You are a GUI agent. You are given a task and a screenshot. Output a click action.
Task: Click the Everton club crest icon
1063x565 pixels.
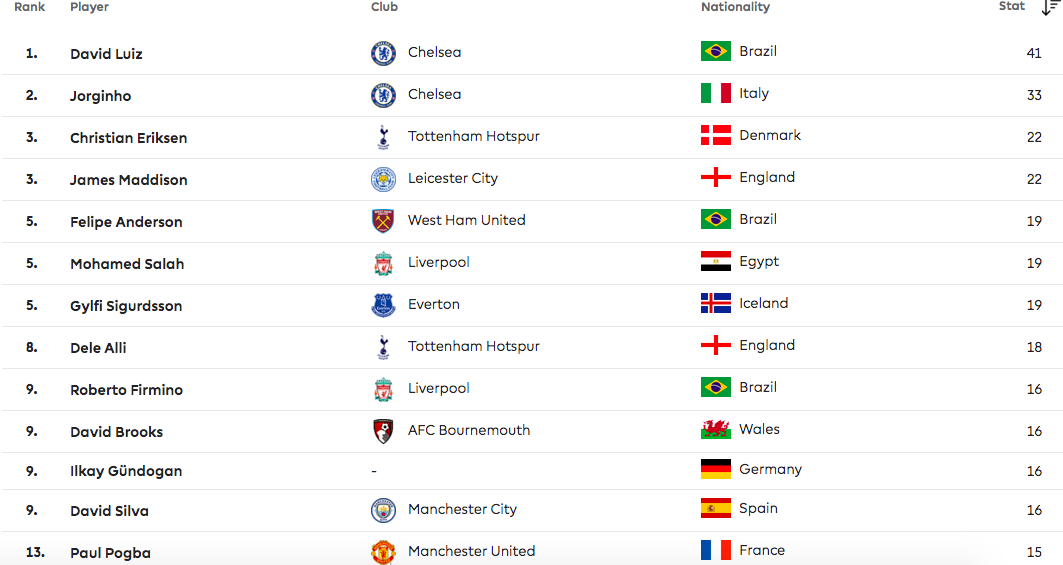click(x=383, y=305)
